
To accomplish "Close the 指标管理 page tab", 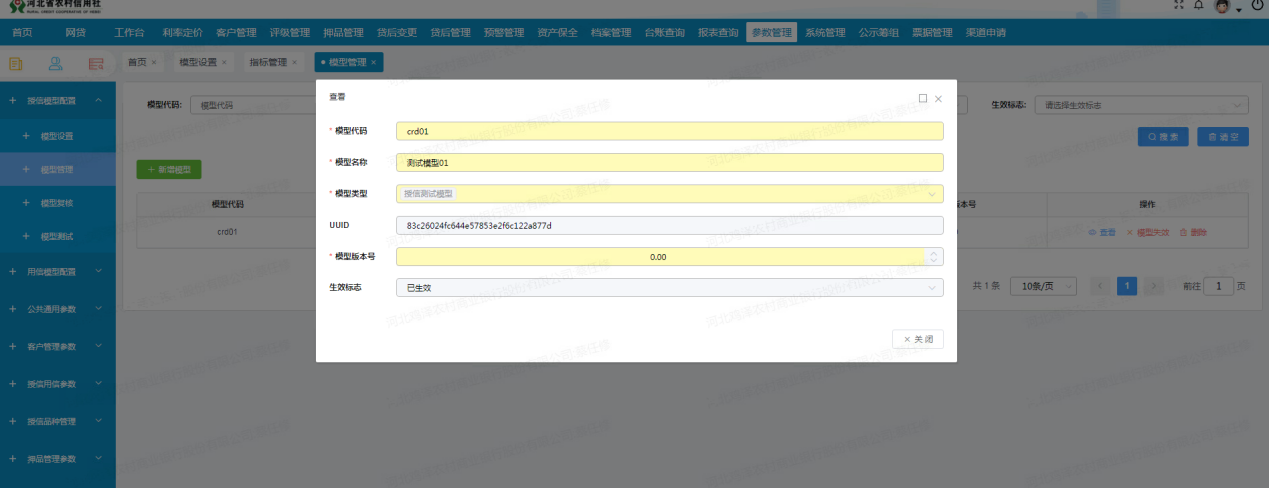I will click(x=295, y=62).
